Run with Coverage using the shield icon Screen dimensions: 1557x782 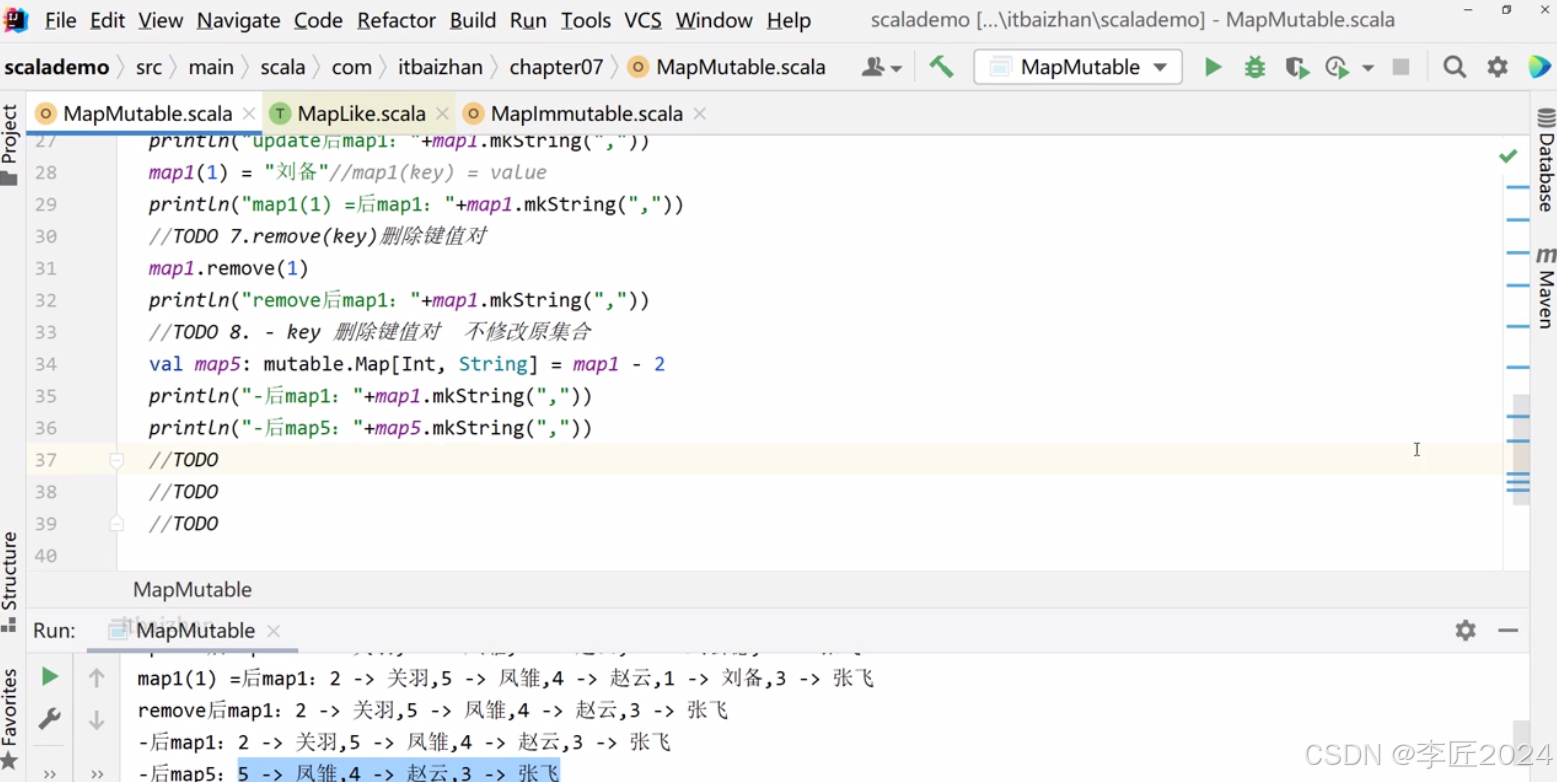click(1297, 67)
